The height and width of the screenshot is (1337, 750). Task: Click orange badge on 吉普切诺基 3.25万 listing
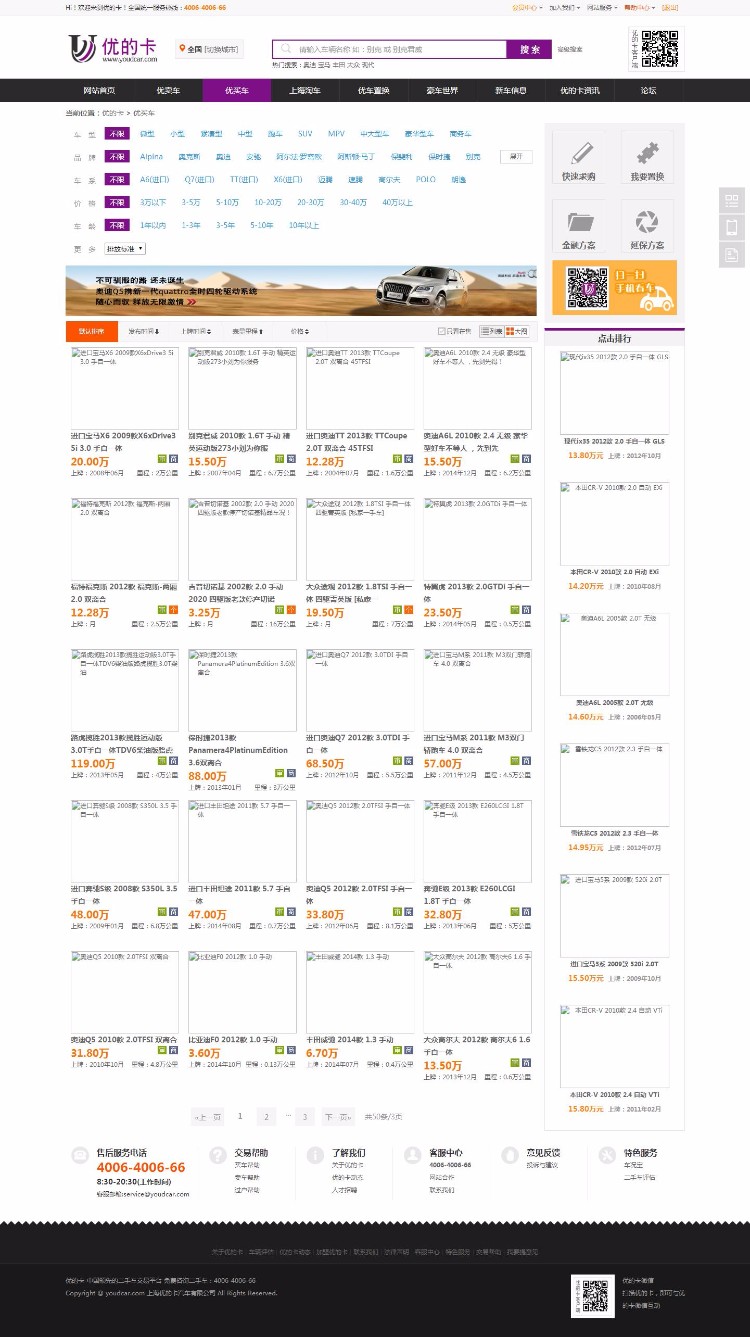(291, 610)
